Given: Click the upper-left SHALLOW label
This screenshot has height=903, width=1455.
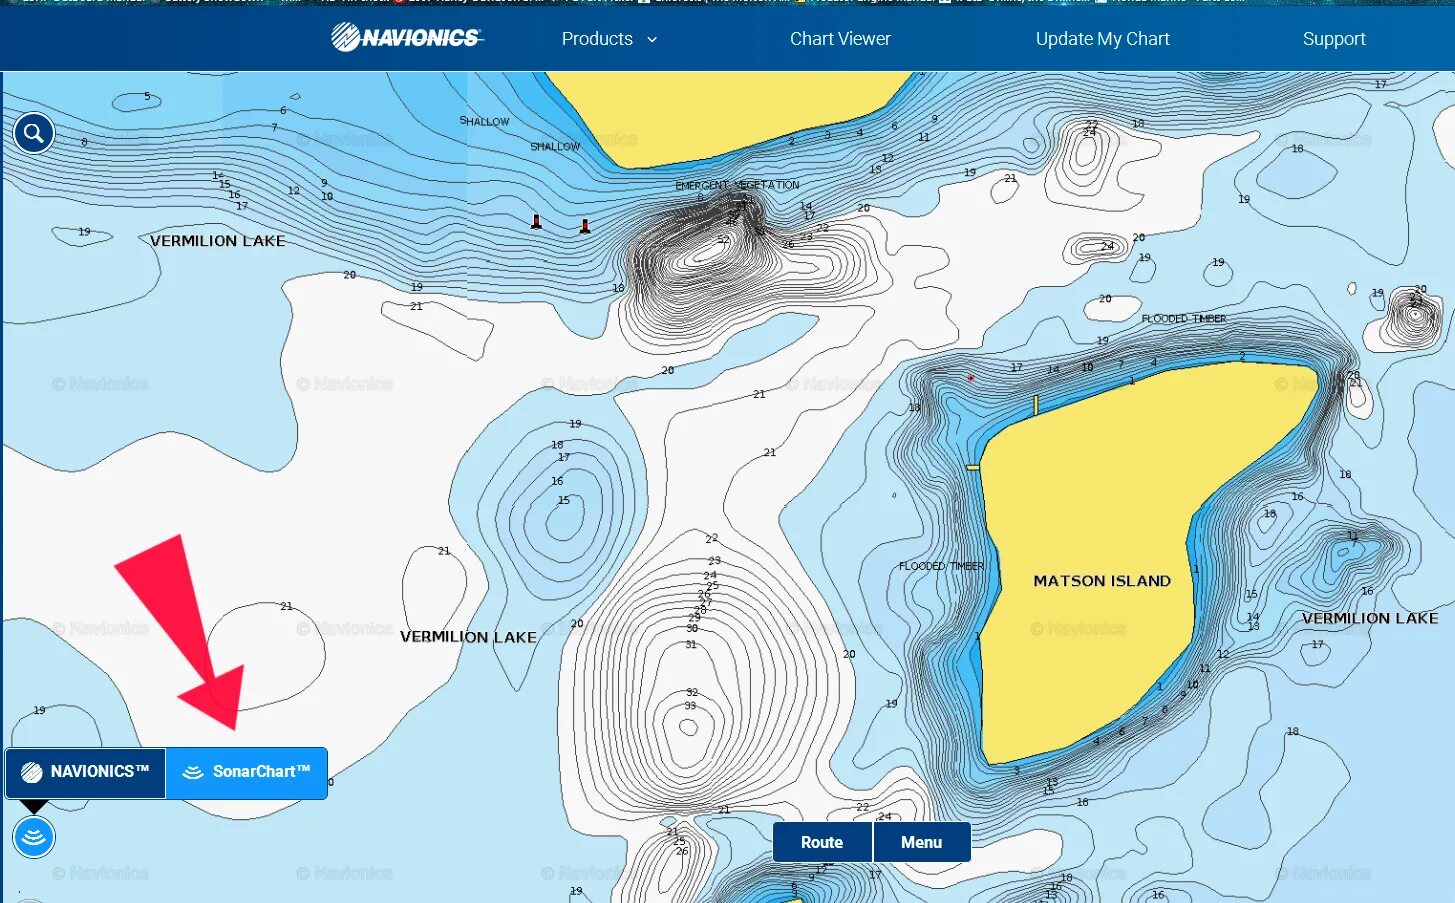Looking at the screenshot, I should [x=484, y=121].
